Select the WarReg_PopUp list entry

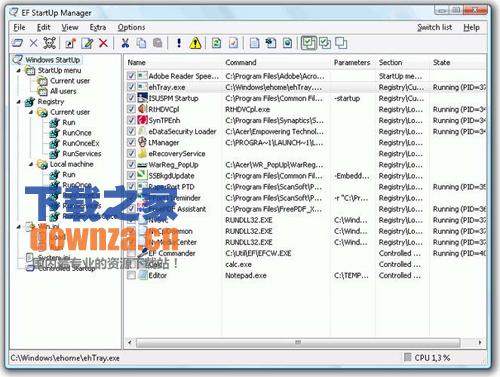(173, 165)
